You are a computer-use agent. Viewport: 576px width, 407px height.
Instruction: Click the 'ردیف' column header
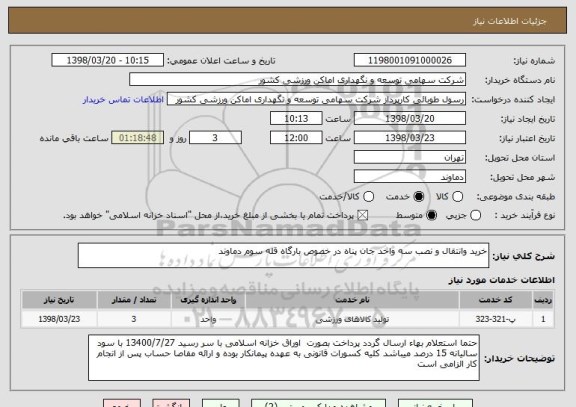[543, 300]
